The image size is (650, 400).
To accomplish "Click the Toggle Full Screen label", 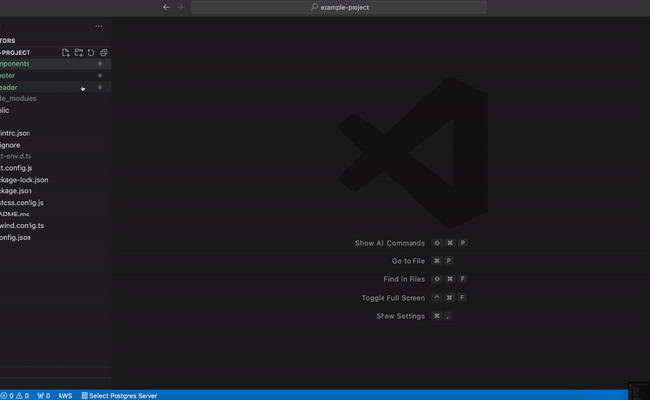I will click(393, 298).
